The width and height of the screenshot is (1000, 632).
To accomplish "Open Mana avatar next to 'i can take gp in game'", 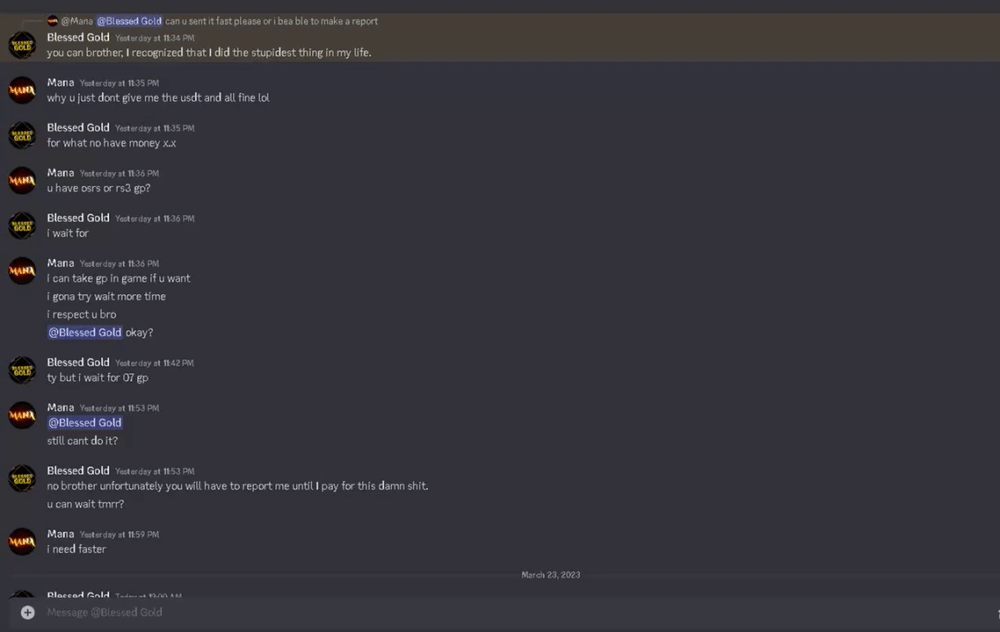I will [22, 270].
